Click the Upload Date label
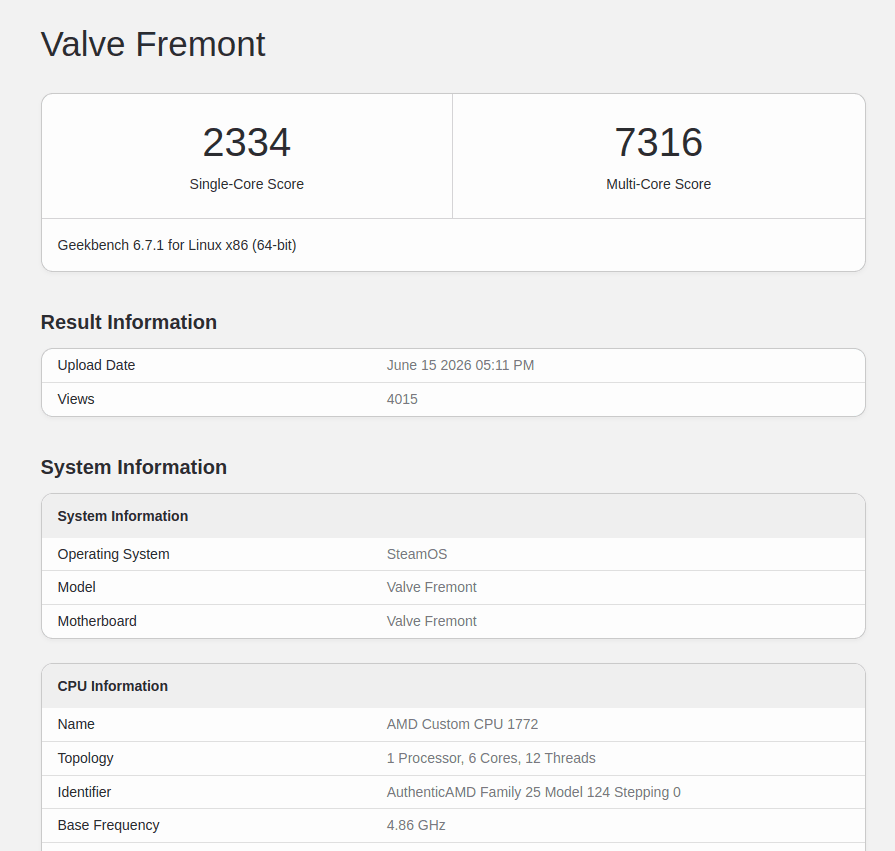 click(96, 365)
